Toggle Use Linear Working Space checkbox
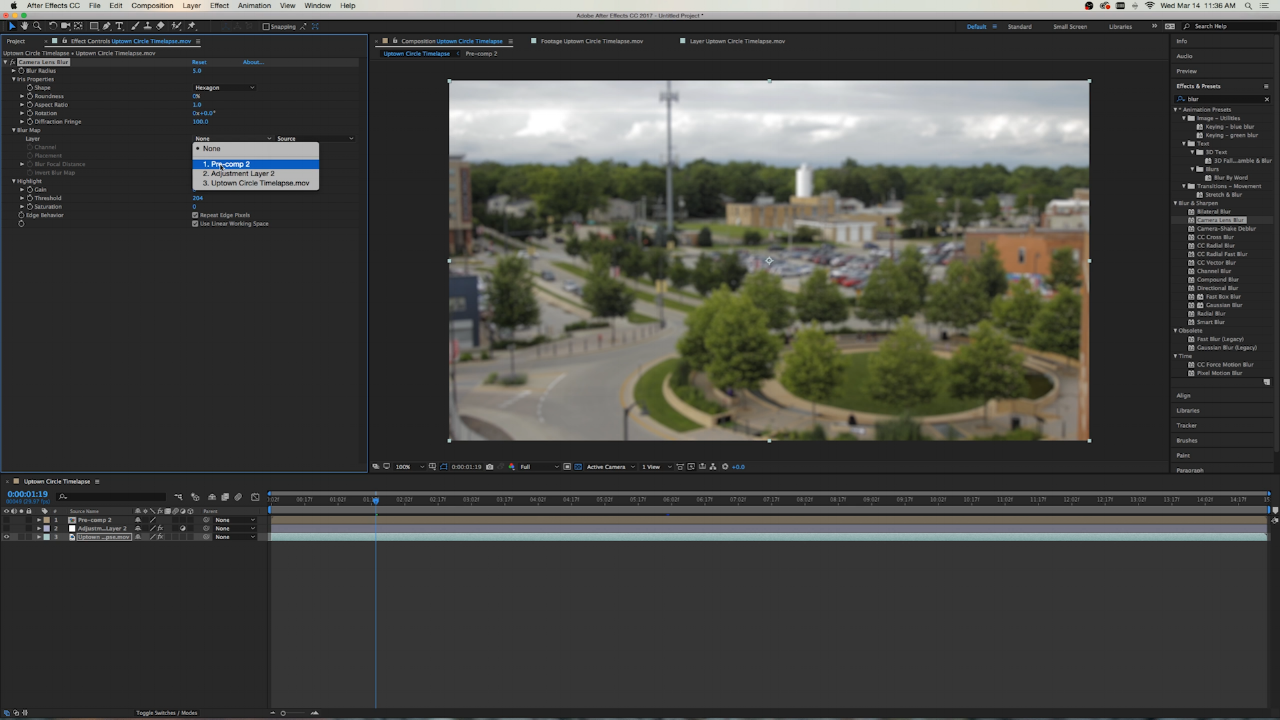Viewport: 1280px width, 720px height. (195, 223)
